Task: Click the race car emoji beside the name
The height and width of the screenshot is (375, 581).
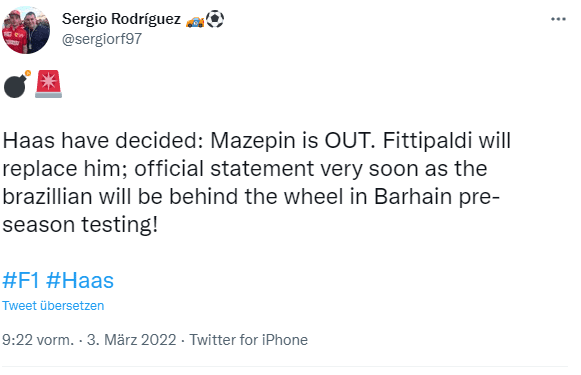Action: 195,20
